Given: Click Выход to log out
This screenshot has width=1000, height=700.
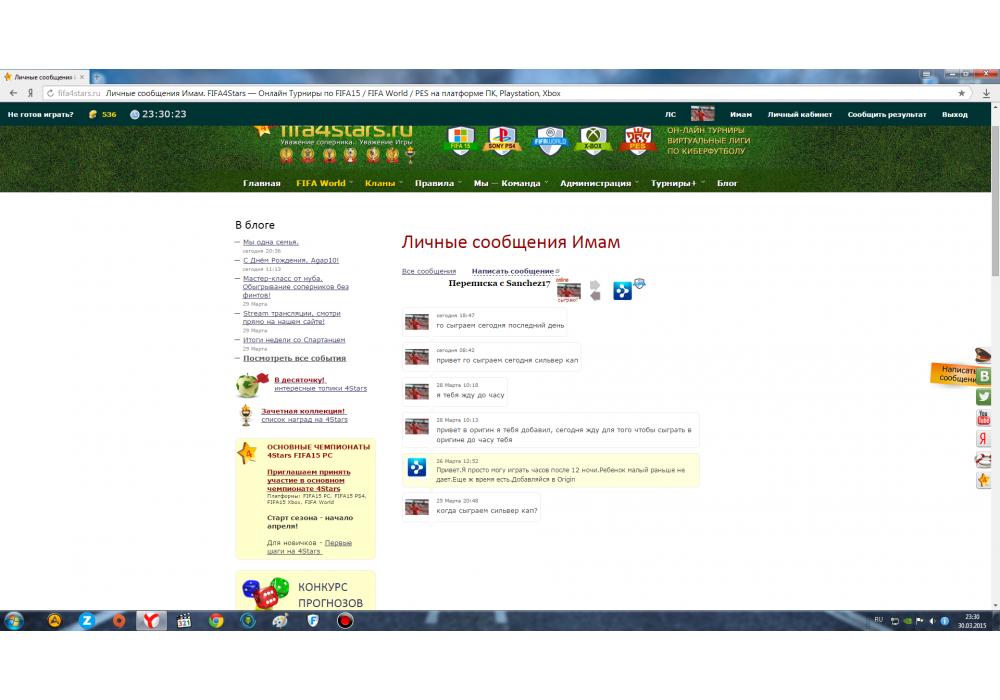Looking at the screenshot, I should [x=955, y=115].
